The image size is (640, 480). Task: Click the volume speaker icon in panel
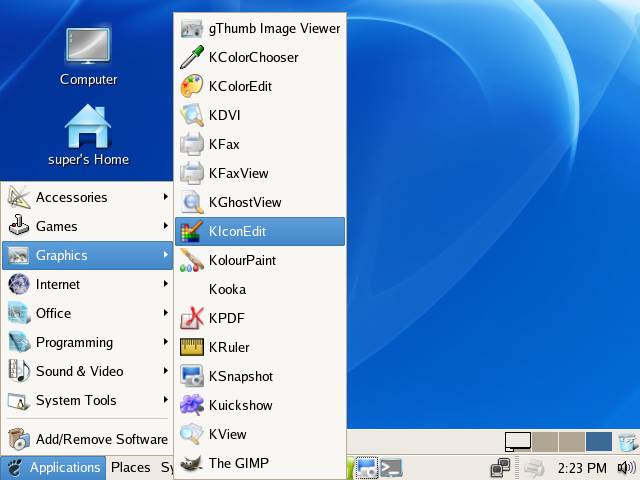point(626,467)
